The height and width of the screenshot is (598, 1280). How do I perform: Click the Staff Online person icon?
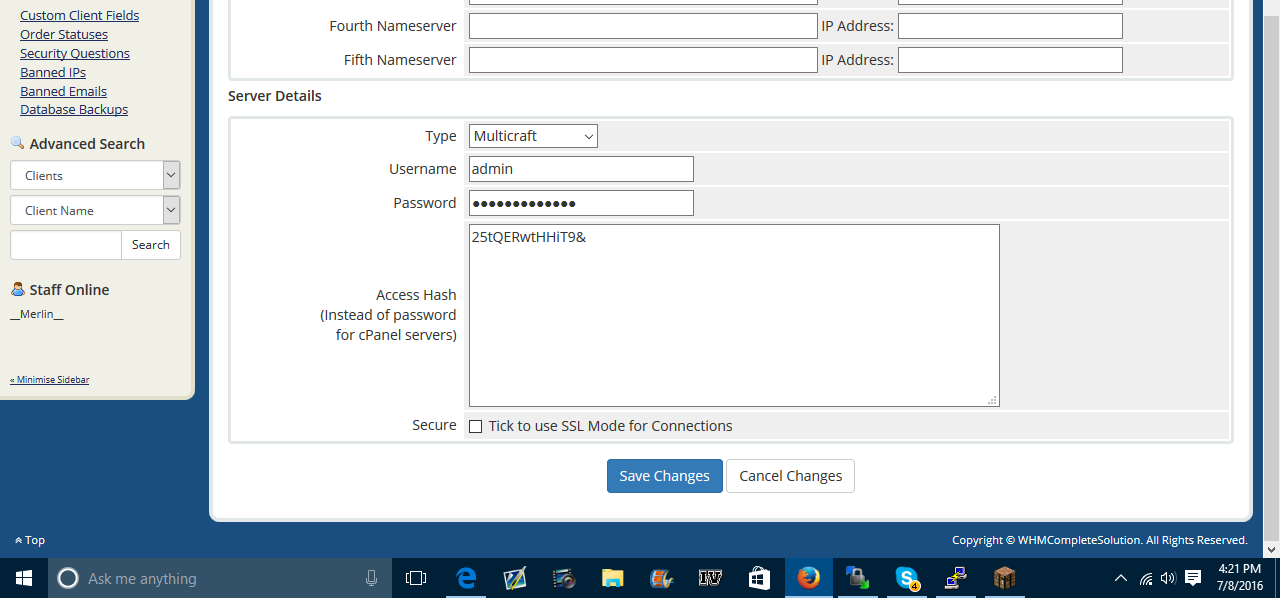pyautogui.click(x=18, y=289)
